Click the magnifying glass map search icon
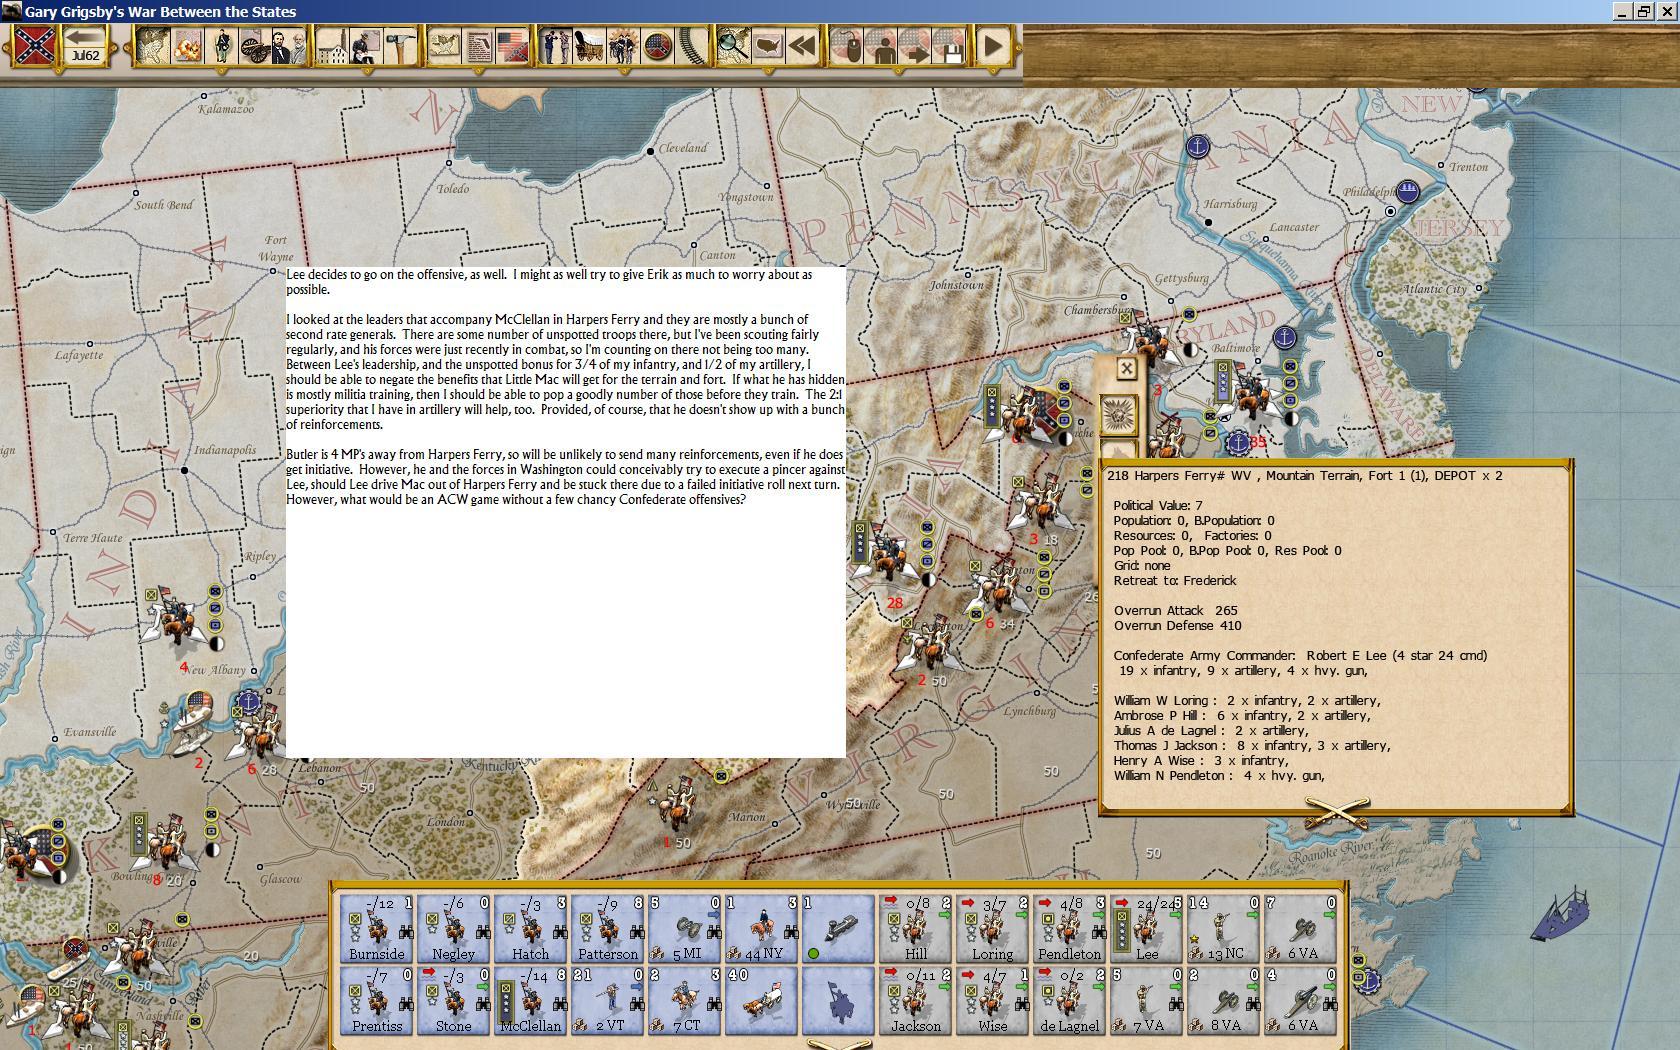The height and width of the screenshot is (1050, 1680). (734, 46)
